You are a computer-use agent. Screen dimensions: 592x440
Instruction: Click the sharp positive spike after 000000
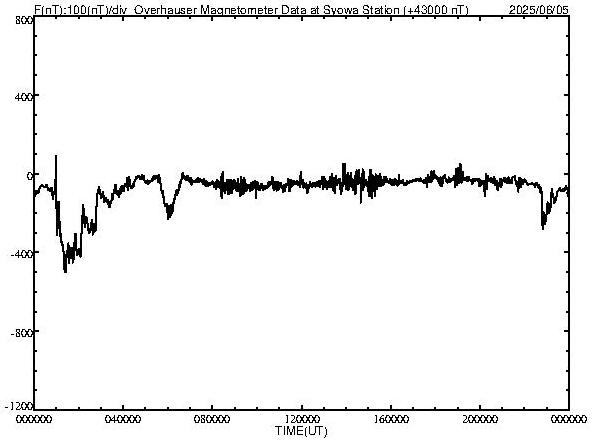coord(56,157)
